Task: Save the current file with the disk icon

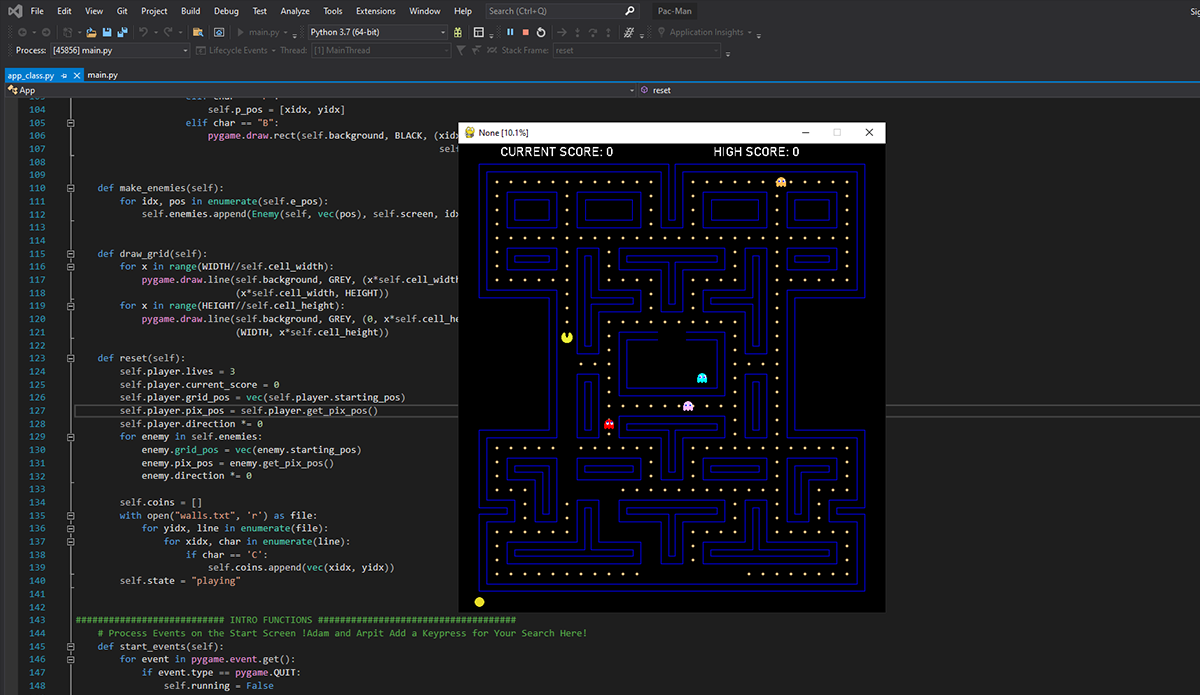Action: pyautogui.click(x=107, y=32)
